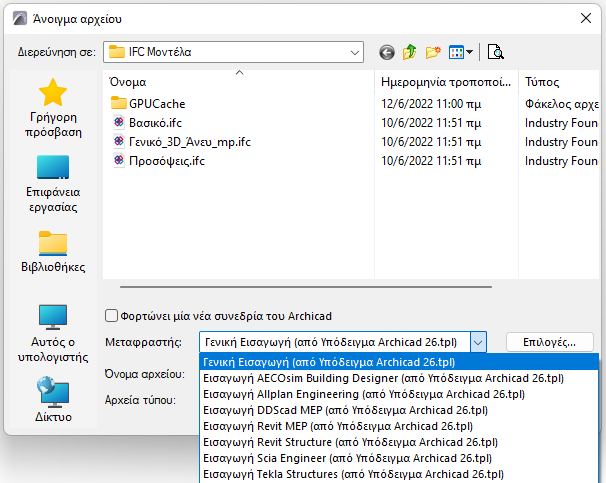Image resolution: width=606 pixels, height=483 pixels.
Task: Choose Εισαγωγή DDScad MEP option
Action: click(x=399, y=410)
